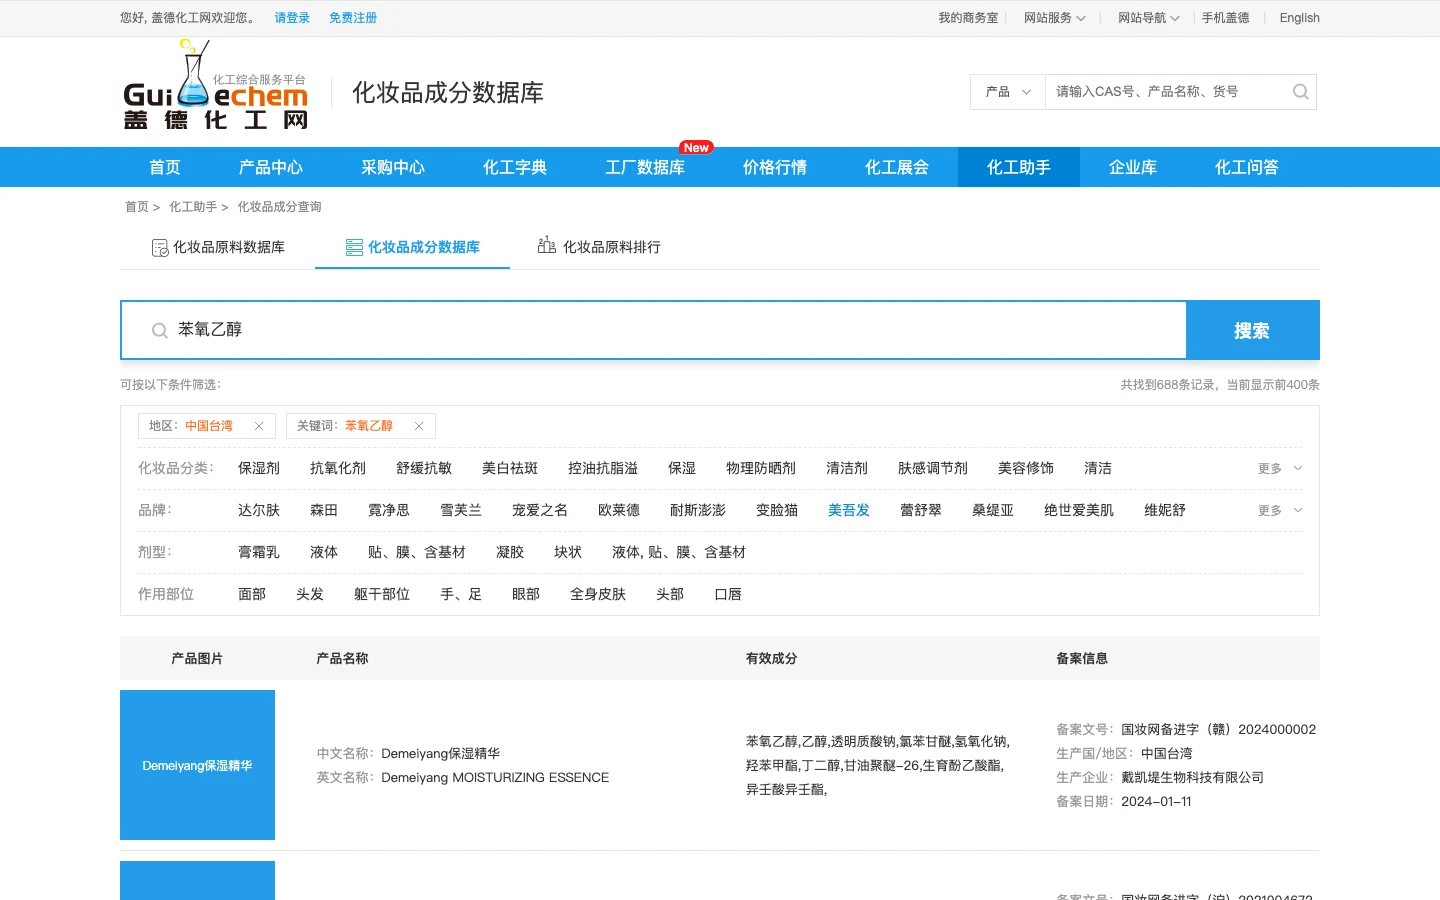This screenshot has width=1440, height=900.
Task: Filter by brand 美吾发
Action: coord(849,510)
